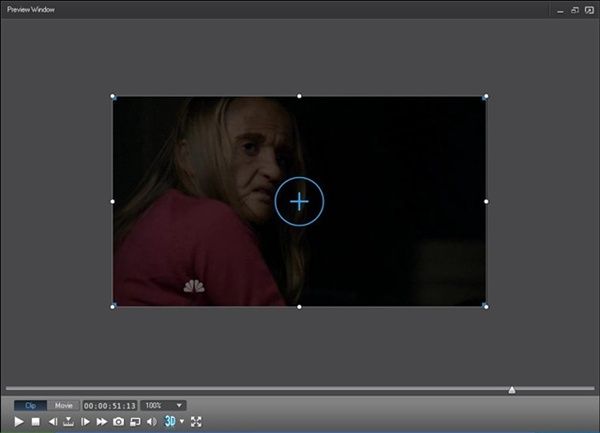Viewport: 600px width, 433px height.
Task: Step back to the previous frame
Action: pyautogui.click(x=53, y=422)
